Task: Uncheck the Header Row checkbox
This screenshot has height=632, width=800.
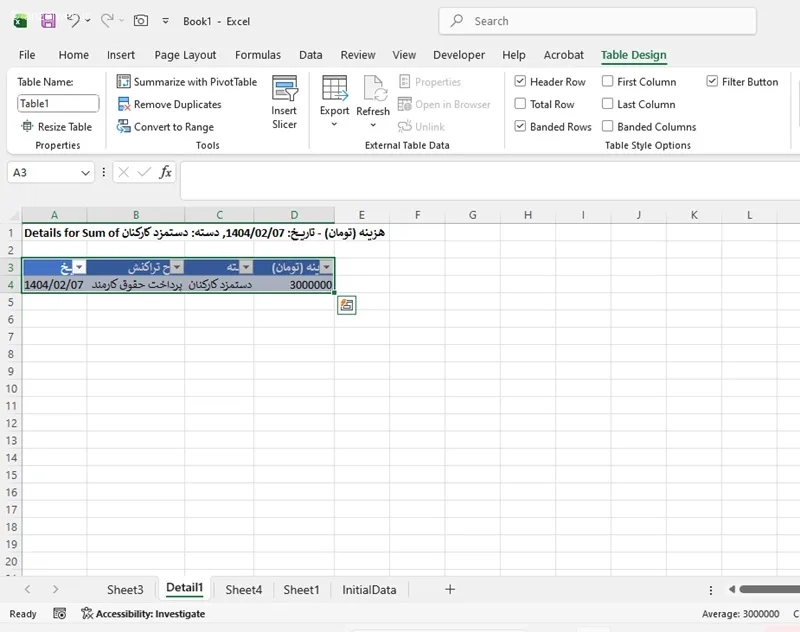Action: 520,82
